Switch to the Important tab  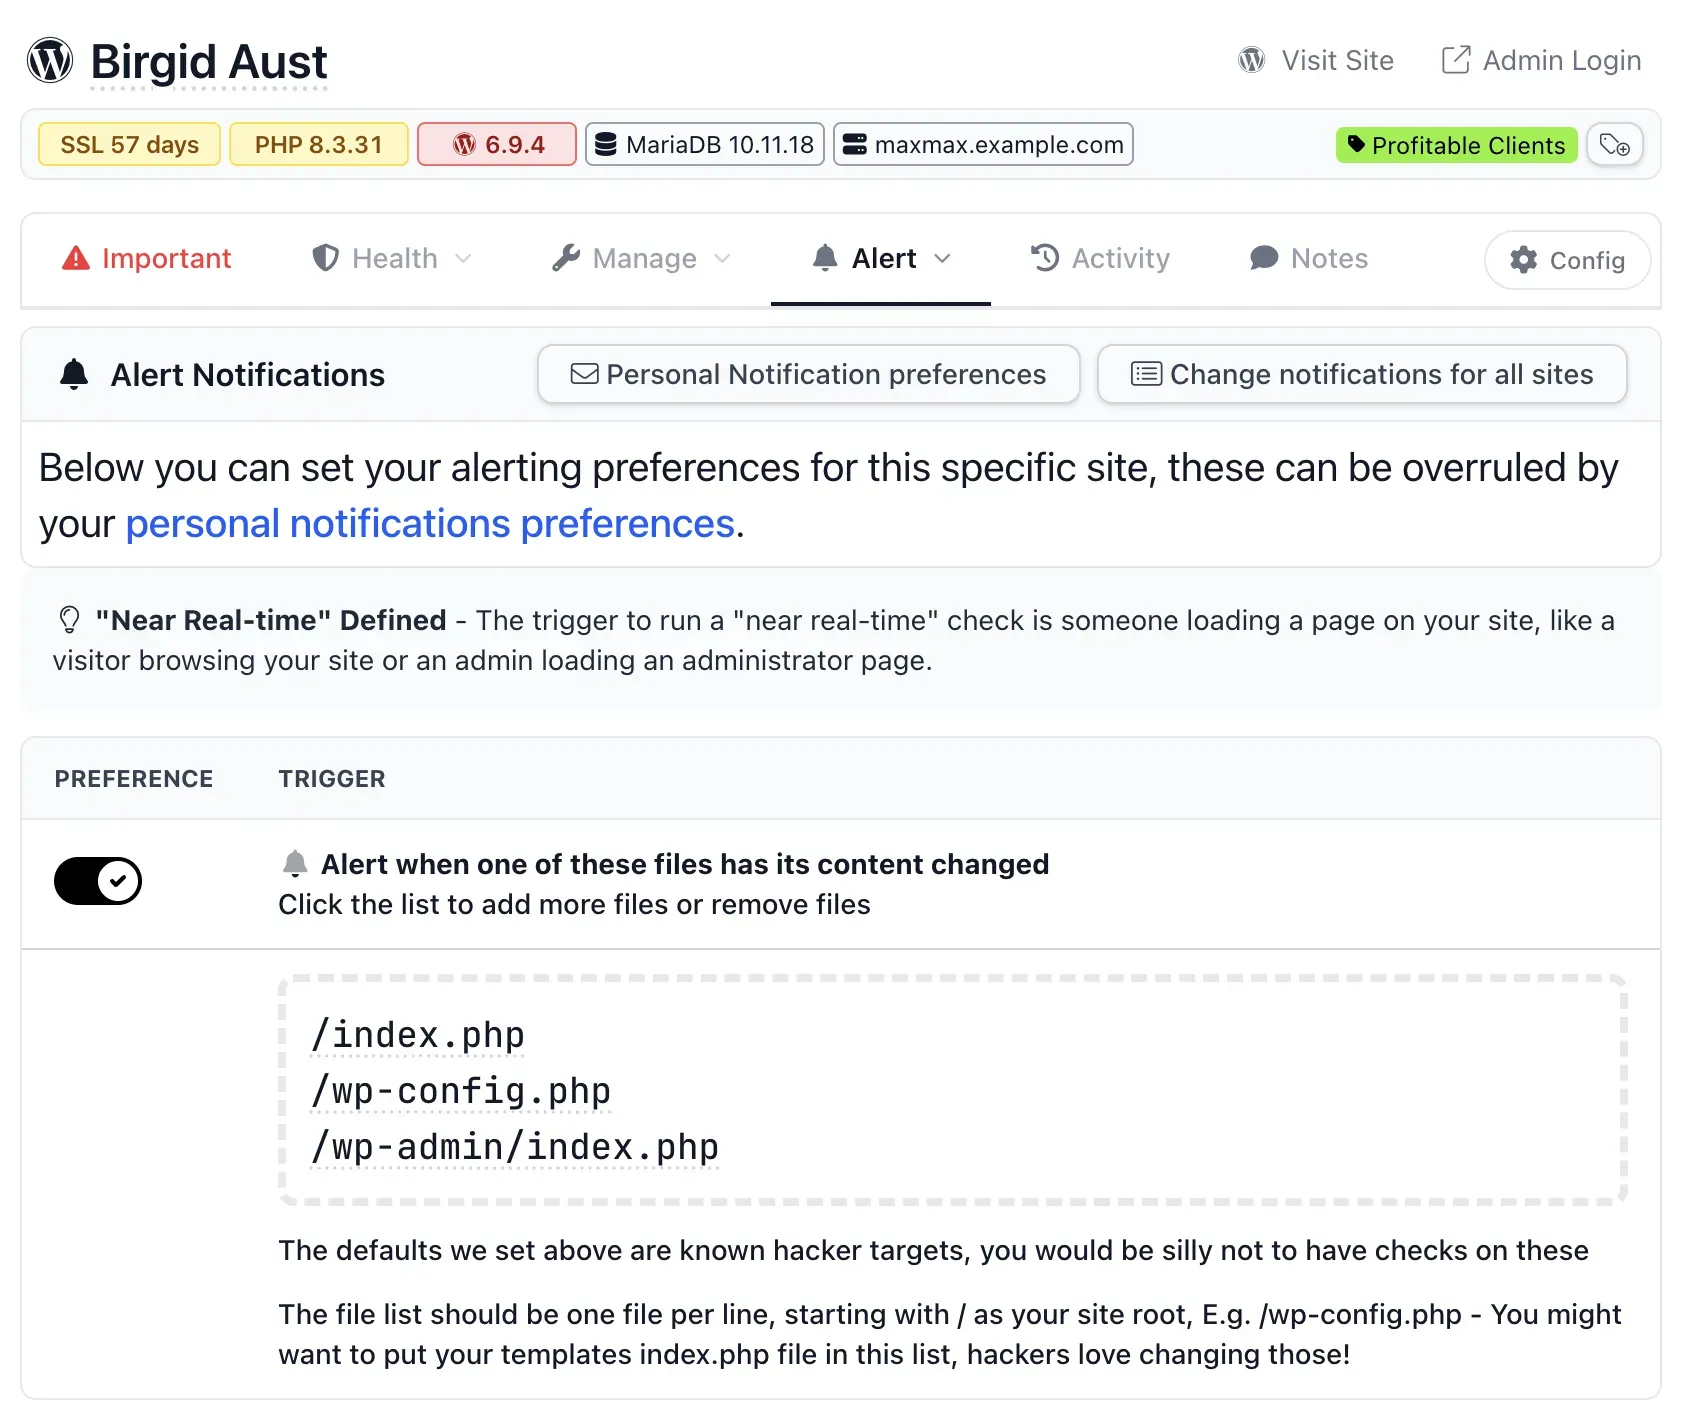146,258
